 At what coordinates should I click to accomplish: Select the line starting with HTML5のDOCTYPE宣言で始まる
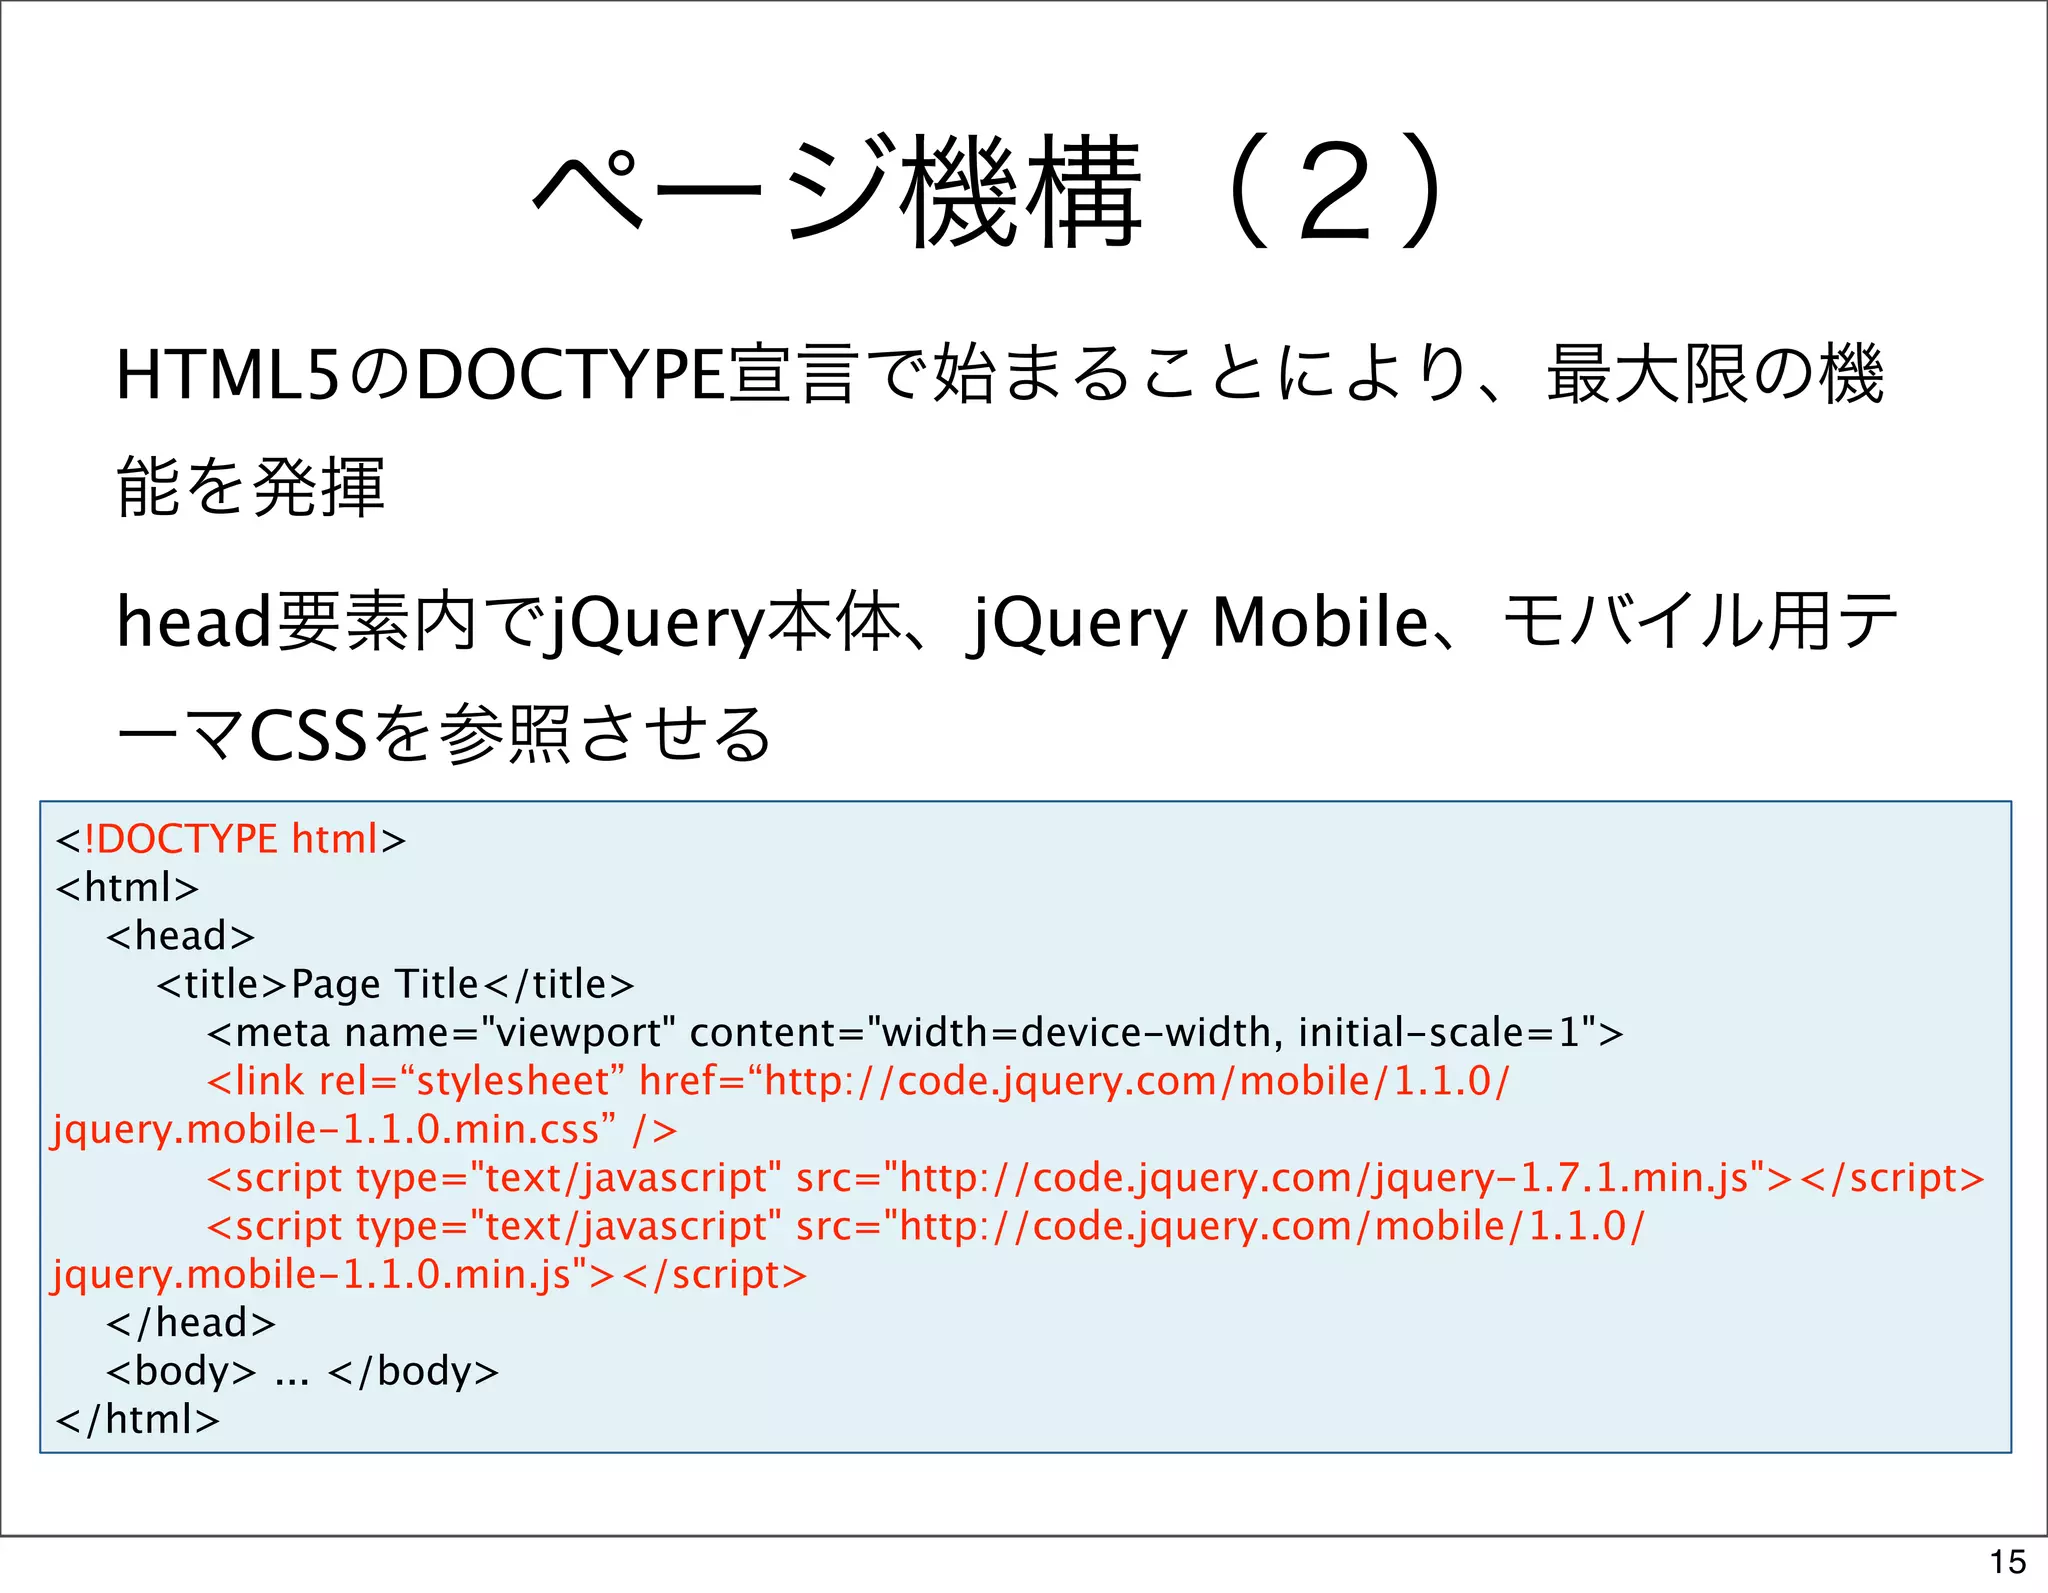[1000, 375]
